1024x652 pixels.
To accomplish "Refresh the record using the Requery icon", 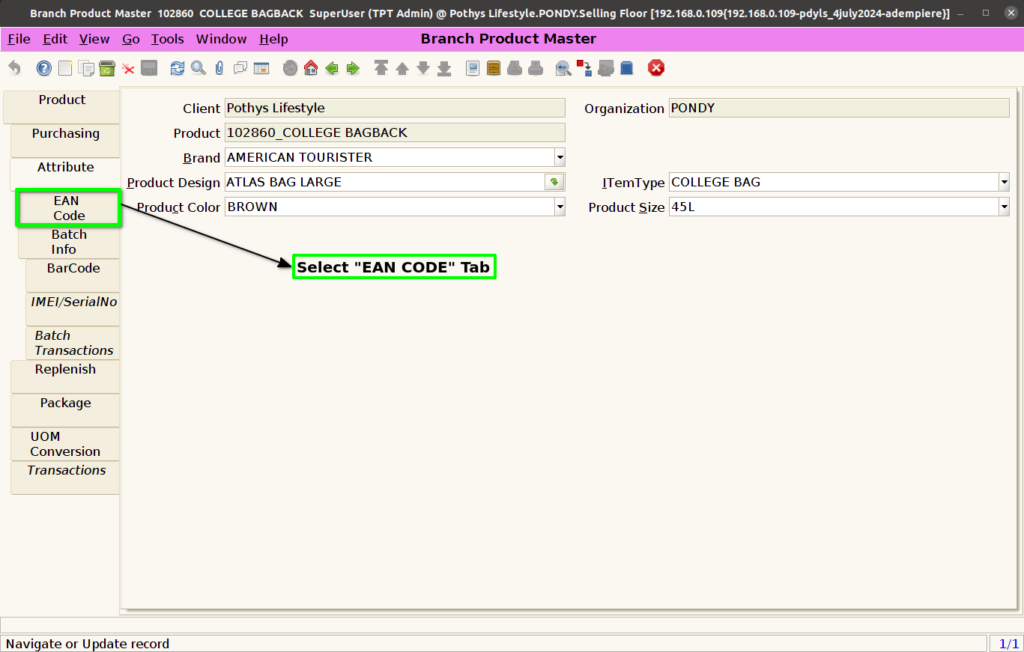I will tap(177, 68).
